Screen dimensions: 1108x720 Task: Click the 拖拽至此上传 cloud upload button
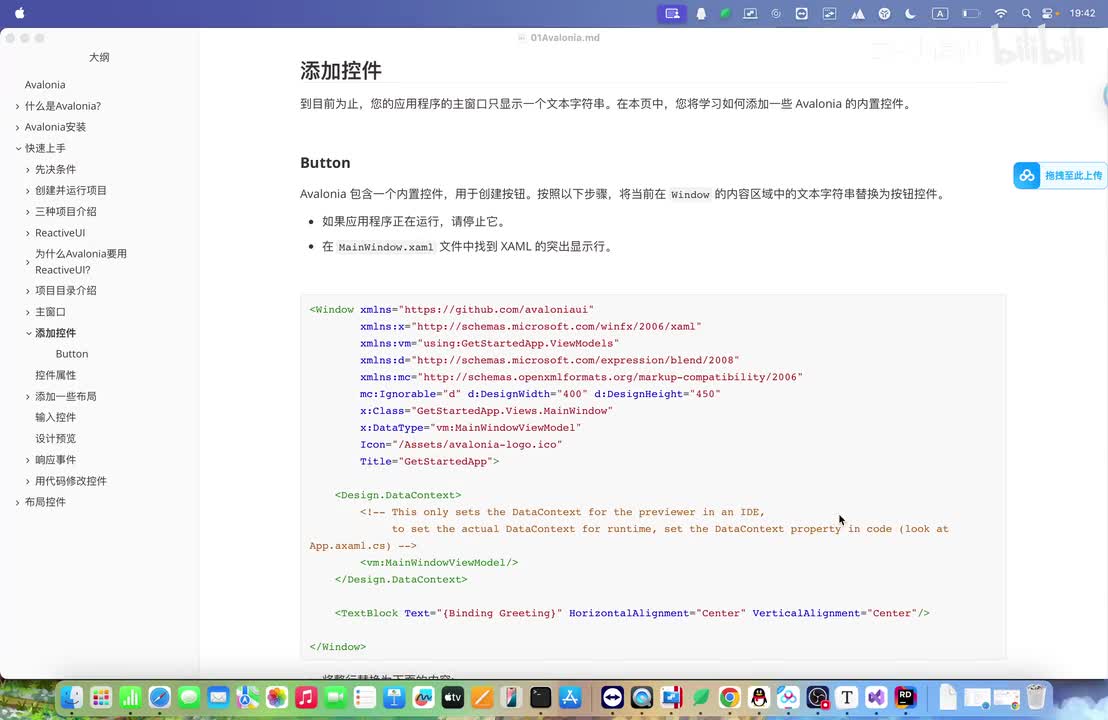(x=1060, y=175)
